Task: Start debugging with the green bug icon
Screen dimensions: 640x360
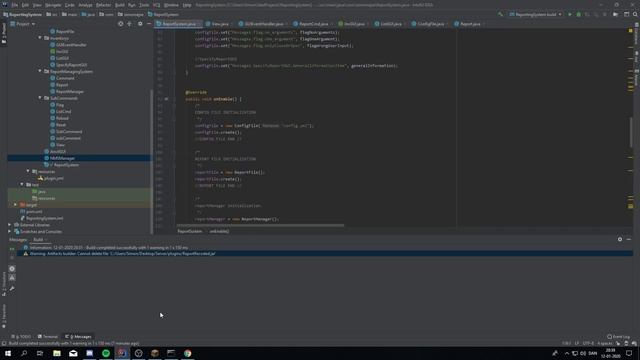Action: 578,14
